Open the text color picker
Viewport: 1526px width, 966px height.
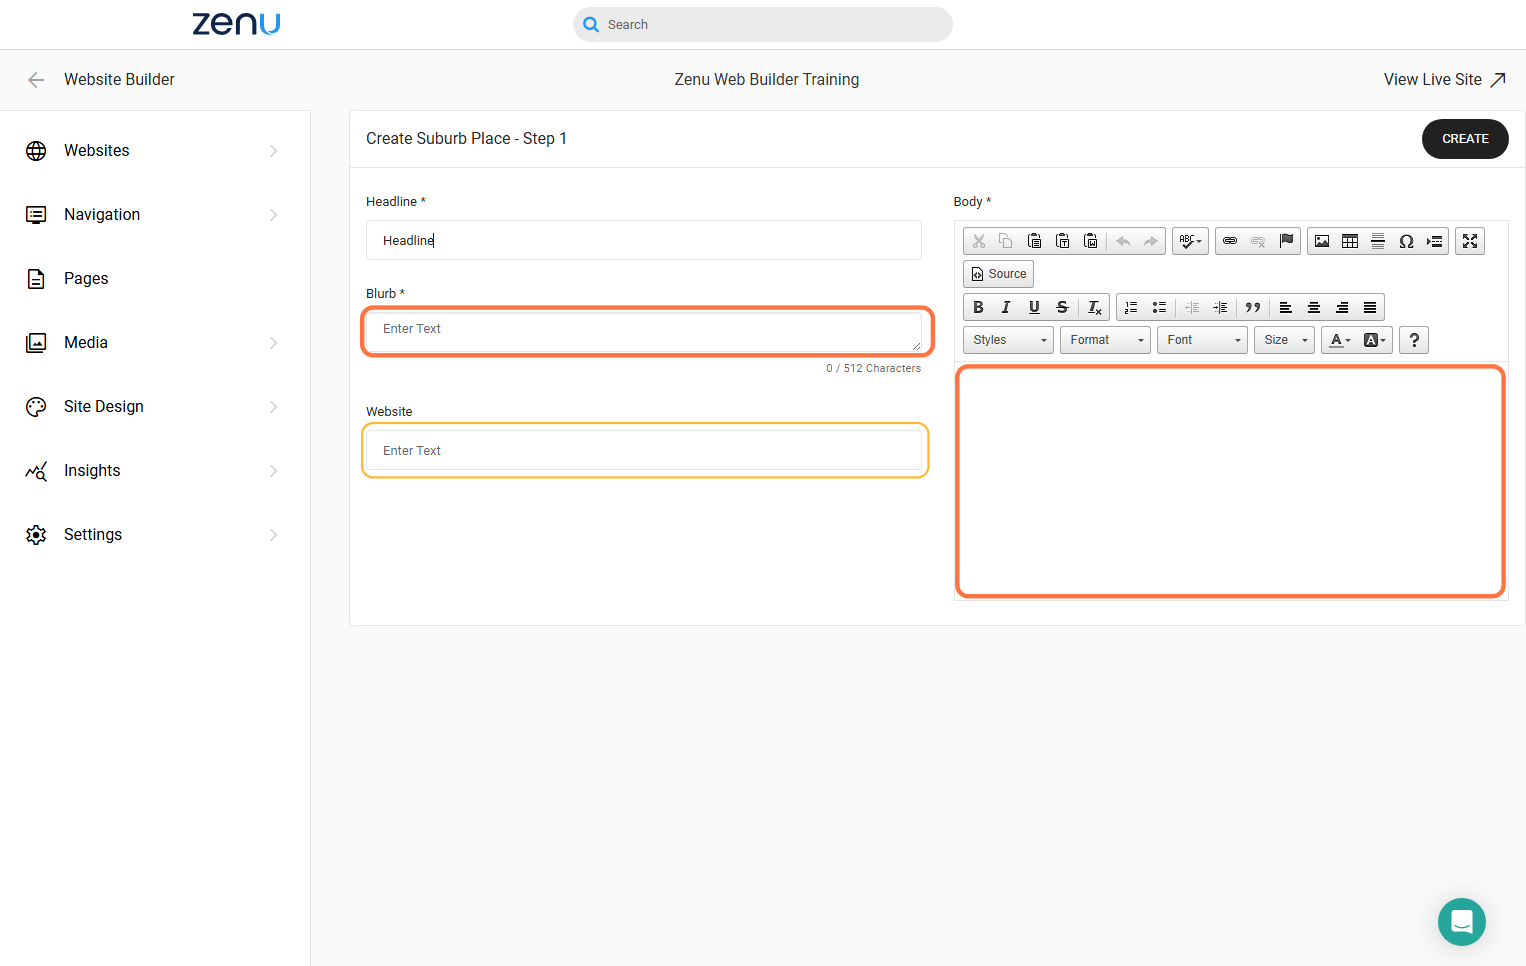pyautogui.click(x=1339, y=340)
